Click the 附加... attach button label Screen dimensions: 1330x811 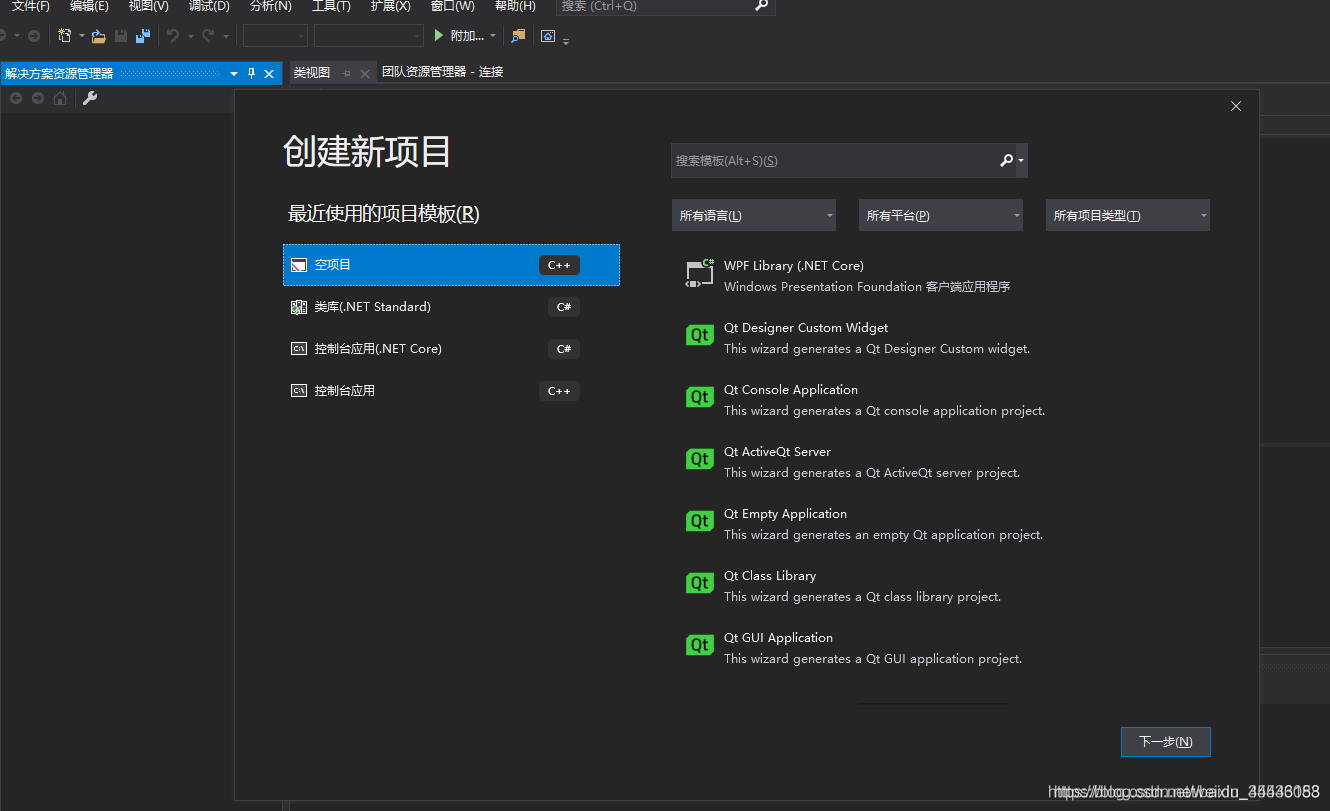(x=467, y=36)
